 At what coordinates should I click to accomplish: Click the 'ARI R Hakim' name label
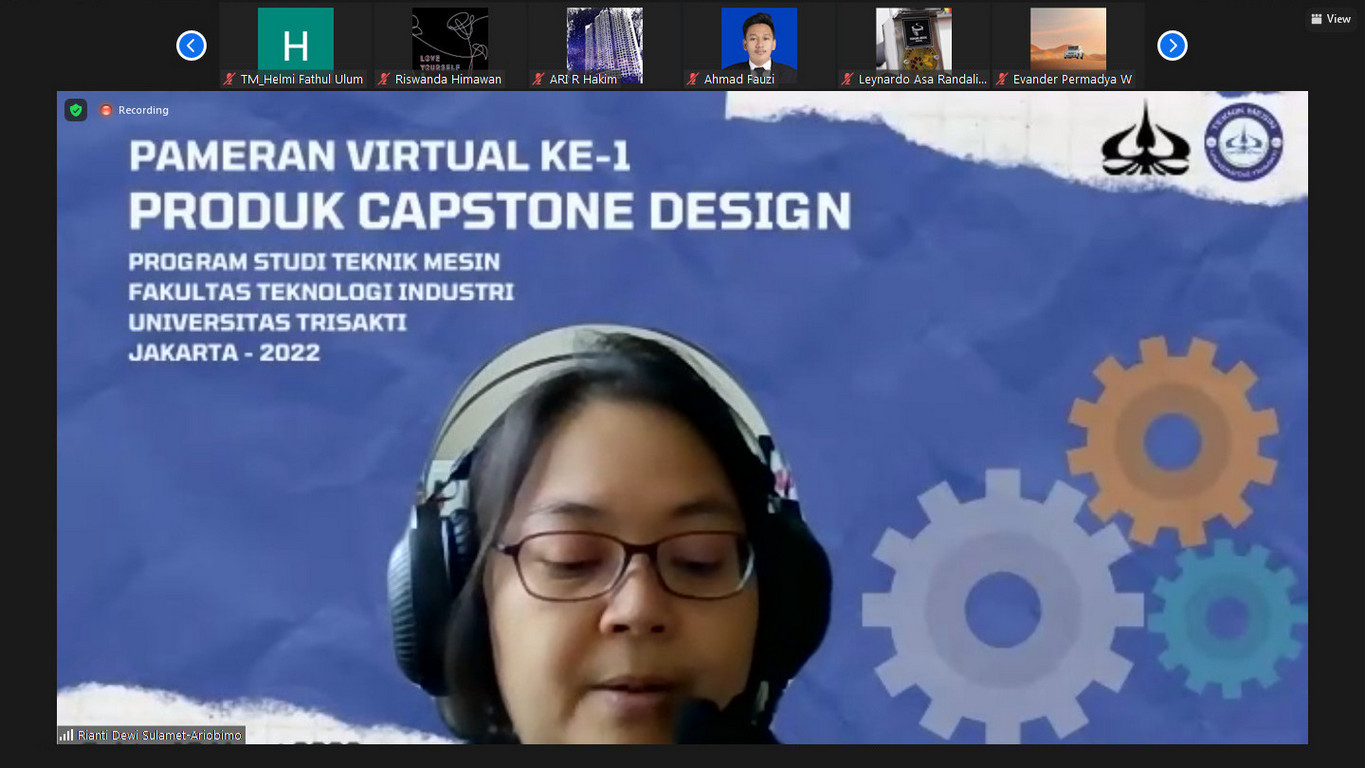(583, 79)
